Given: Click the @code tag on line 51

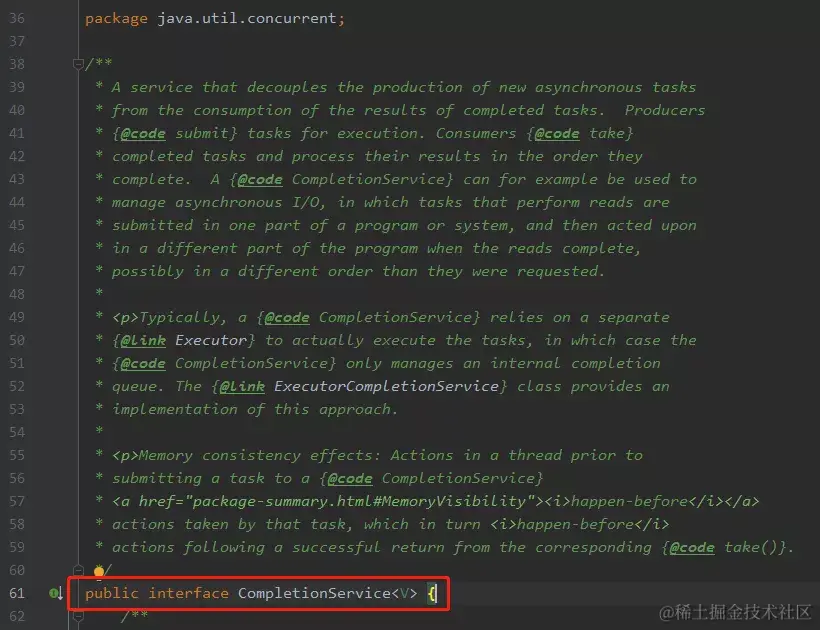Looking at the screenshot, I should (x=143, y=364).
